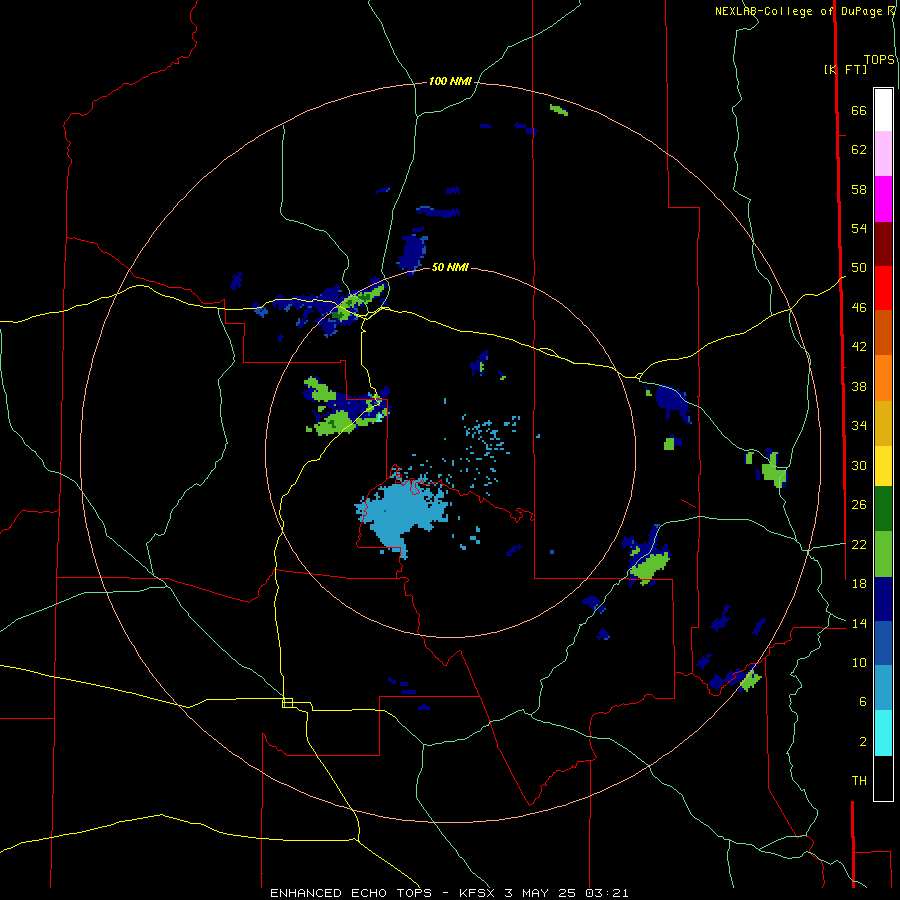Image resolution: width=900 pixels, height=900 pixels.
Task: Click the 46 value on the legend
Action: click(859, 308)
